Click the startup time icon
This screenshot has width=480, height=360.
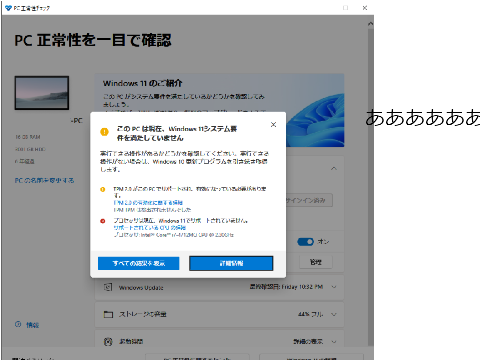click(x=108, y=341)
